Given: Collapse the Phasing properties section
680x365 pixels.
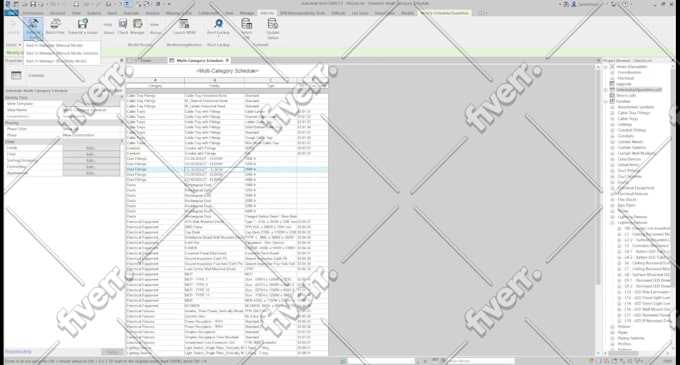Looking at the screenshot, I should tap(121, 123).
